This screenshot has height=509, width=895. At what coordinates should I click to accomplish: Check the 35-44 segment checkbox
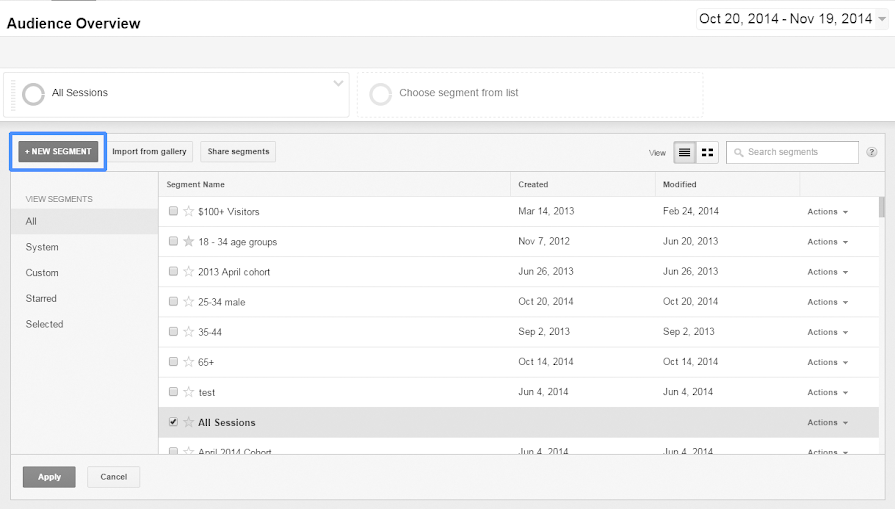coord(173,332)
